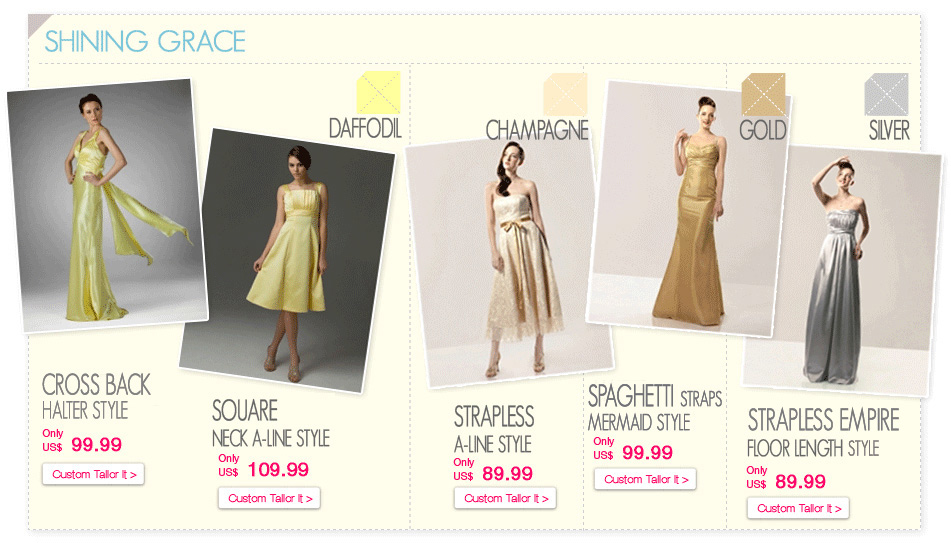Screen dimensions: 951x543
Task: Select the Silver color swatch
Action: [x=886, y=95]
